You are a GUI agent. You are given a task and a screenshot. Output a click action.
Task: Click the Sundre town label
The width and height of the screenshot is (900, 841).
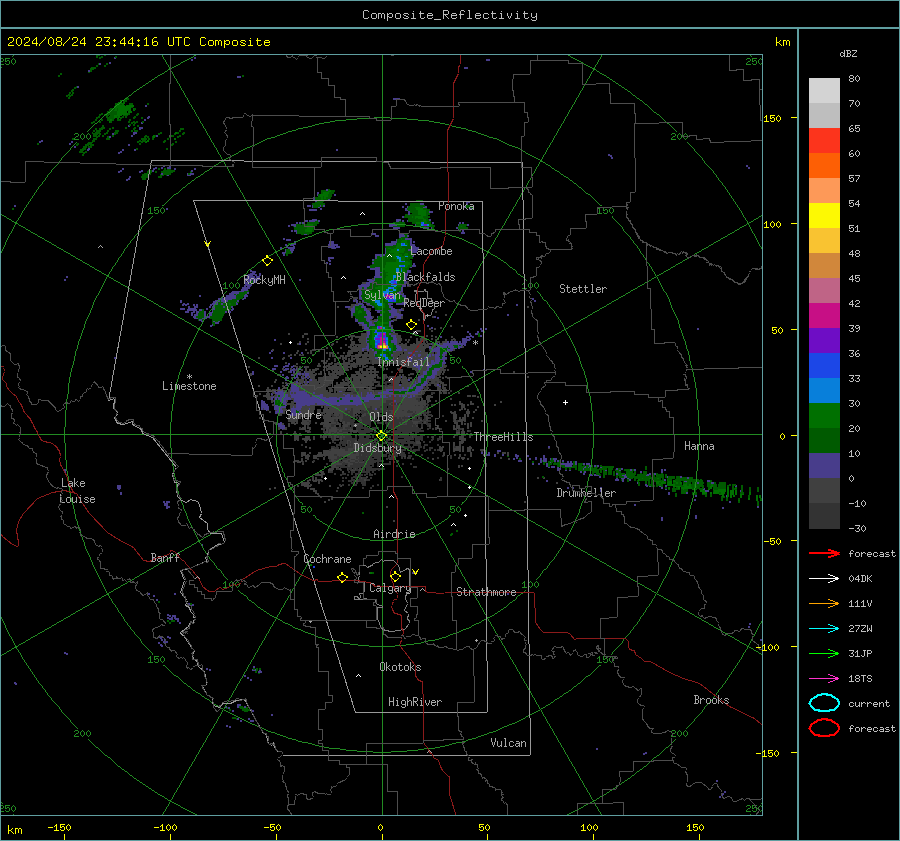pos(304,415)
